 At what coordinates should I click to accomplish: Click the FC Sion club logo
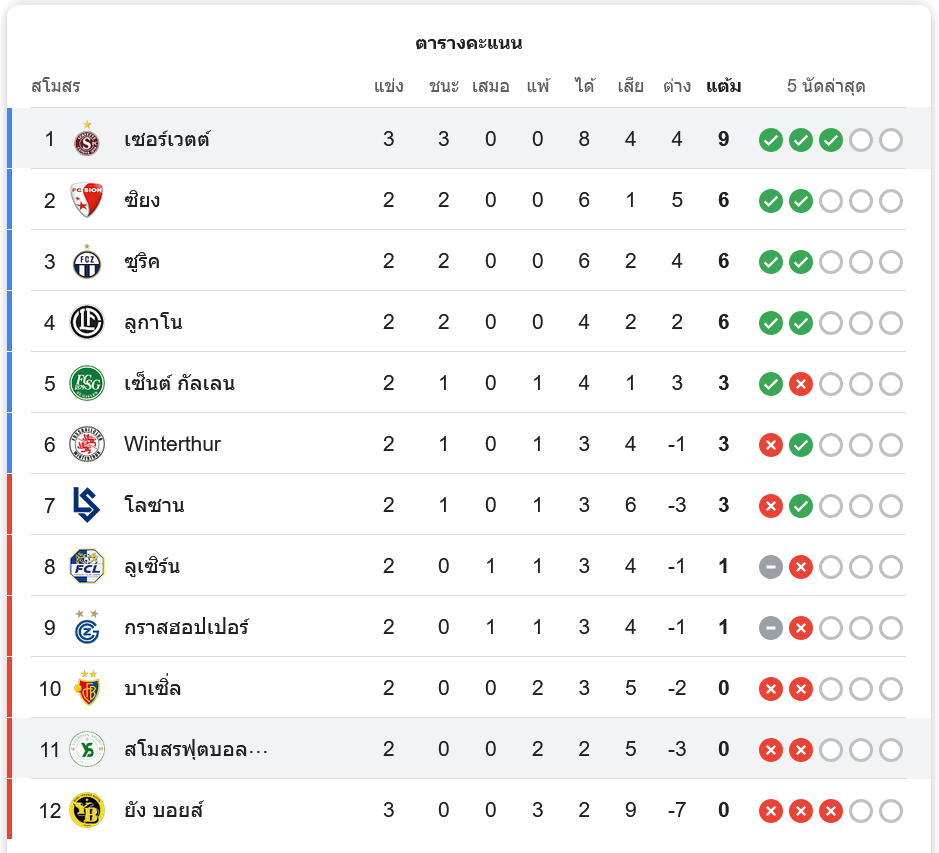click(x=87, y=200)
